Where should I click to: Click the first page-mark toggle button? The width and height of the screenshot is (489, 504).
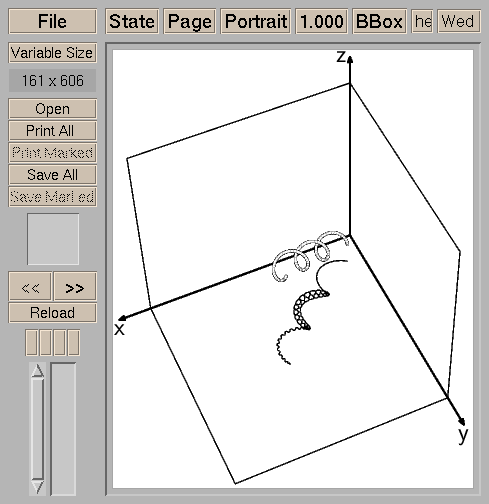[32, 343]
